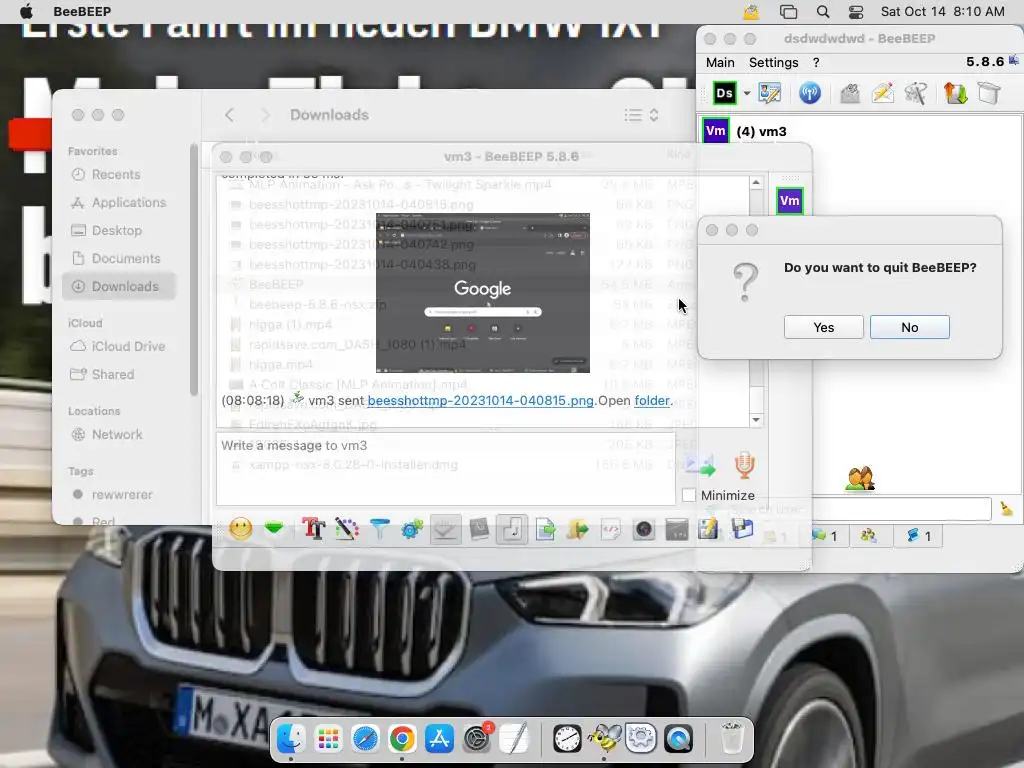Image resolution: width=1024 pixels, height=768 pixels.
Task: Compose a message with the envelope pencil icon
Action: (x=883, y=93)
